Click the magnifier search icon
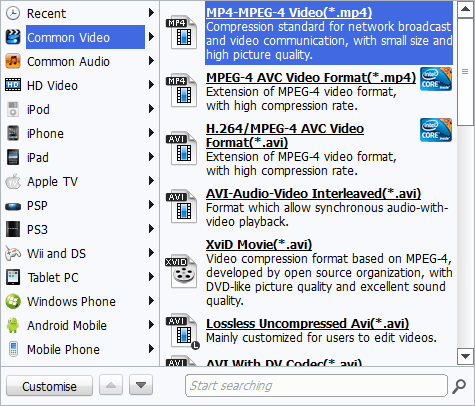475x406 pixels. pyautogui.click(x=459, y=386)
